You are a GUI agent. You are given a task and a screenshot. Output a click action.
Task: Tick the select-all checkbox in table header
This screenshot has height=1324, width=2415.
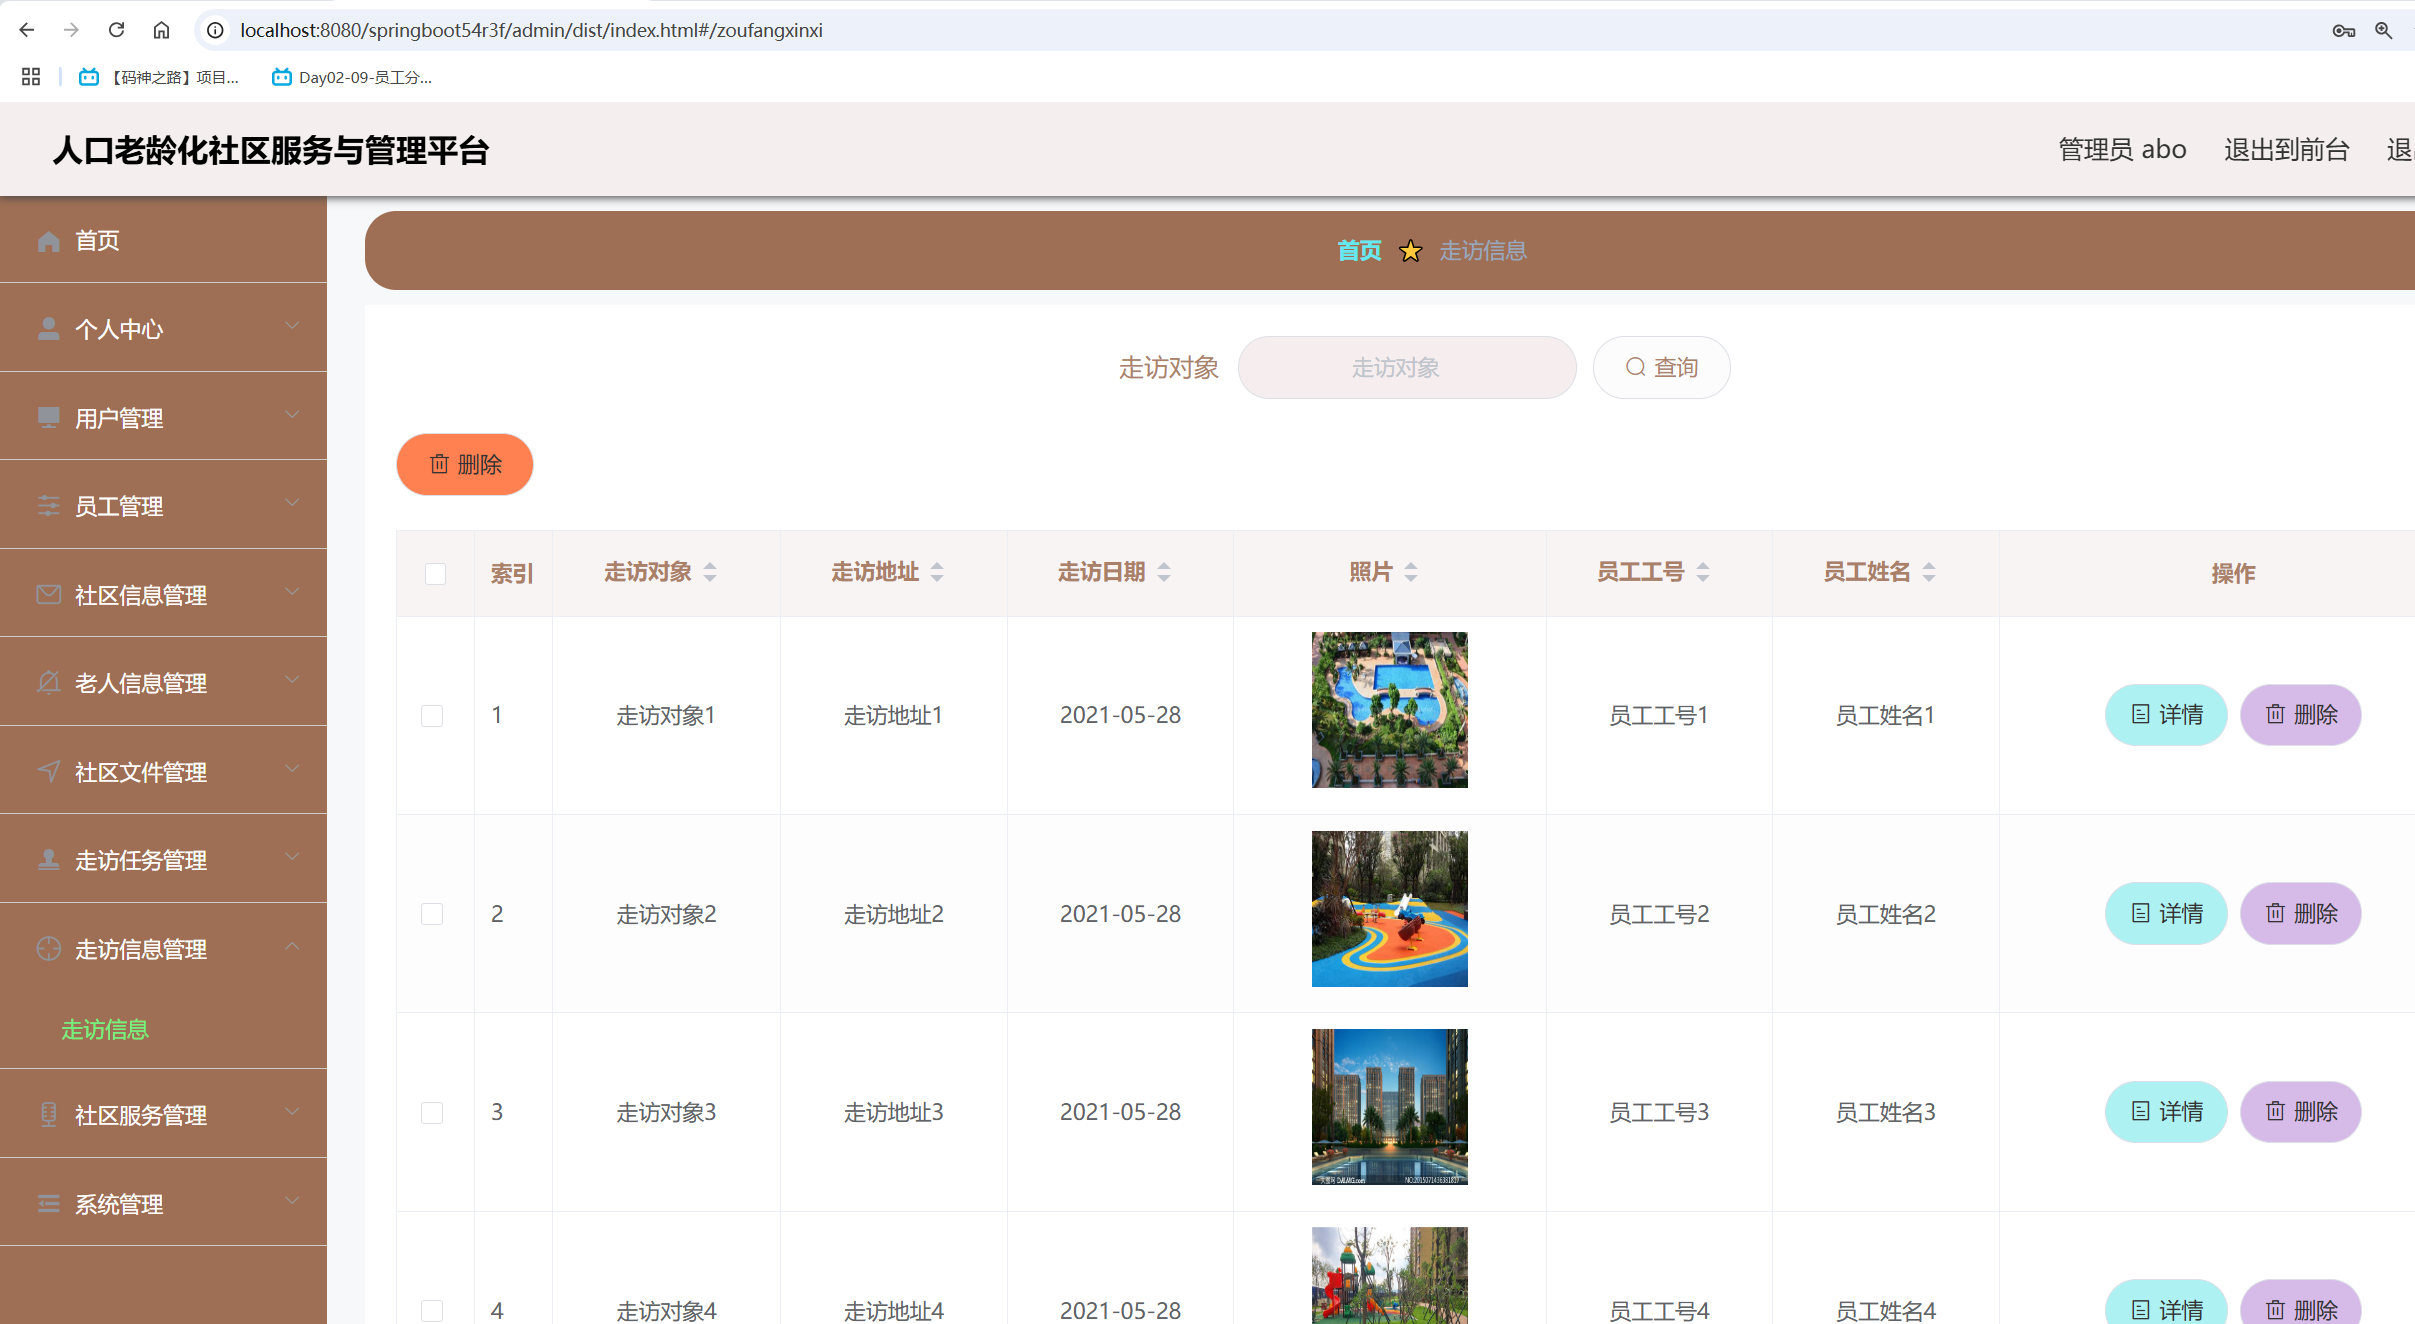pos(435,573)
